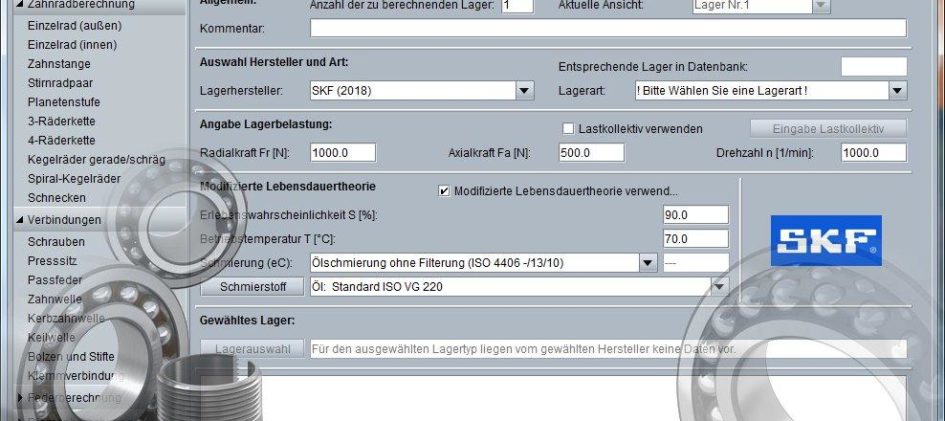Screen dimensions: 945x421
Task: Enable the Lastkollektiv verwenden checkbox
Action: 568,129
